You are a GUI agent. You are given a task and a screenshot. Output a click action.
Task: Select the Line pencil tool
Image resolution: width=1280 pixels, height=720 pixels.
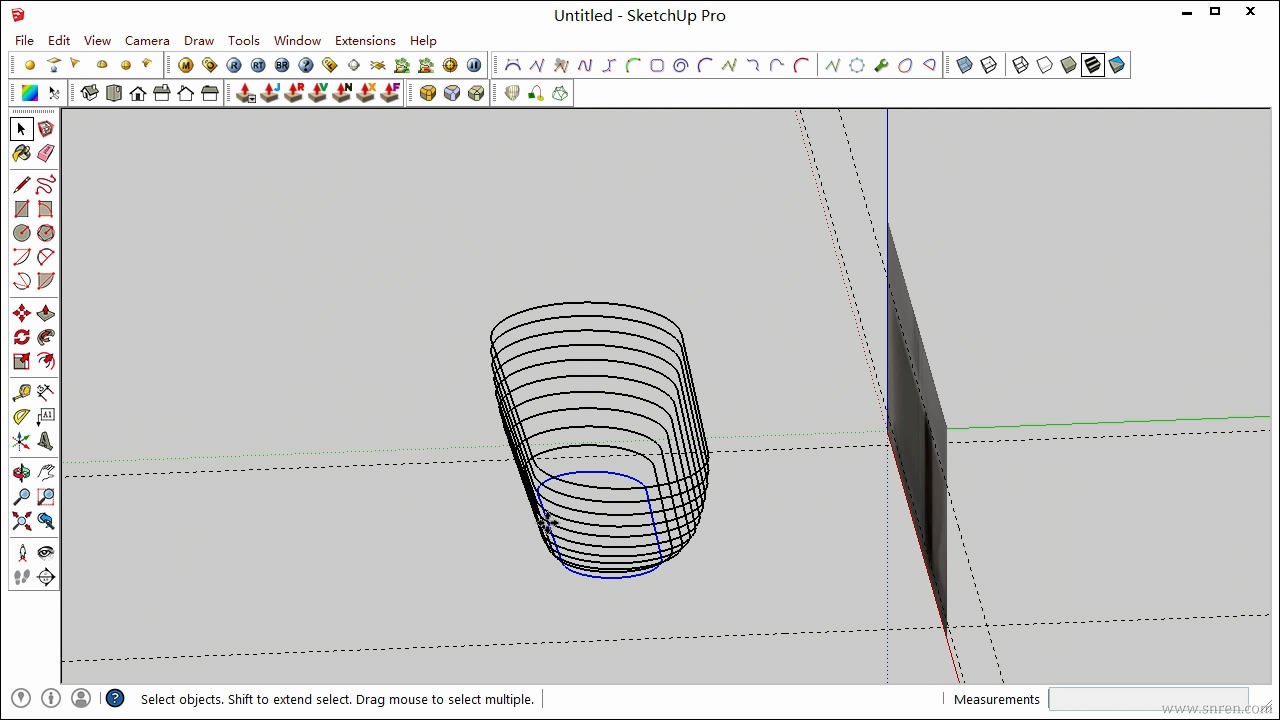click(21, 185)
